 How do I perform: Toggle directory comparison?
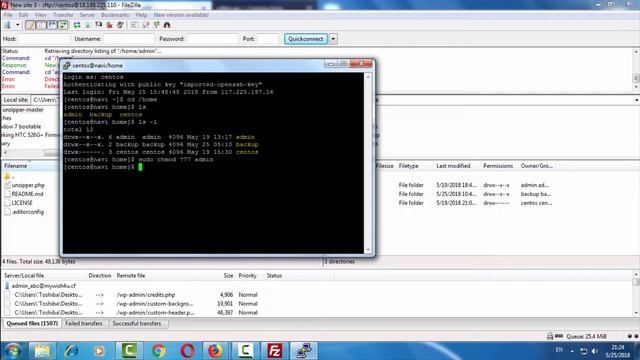[x=146, y=25]
